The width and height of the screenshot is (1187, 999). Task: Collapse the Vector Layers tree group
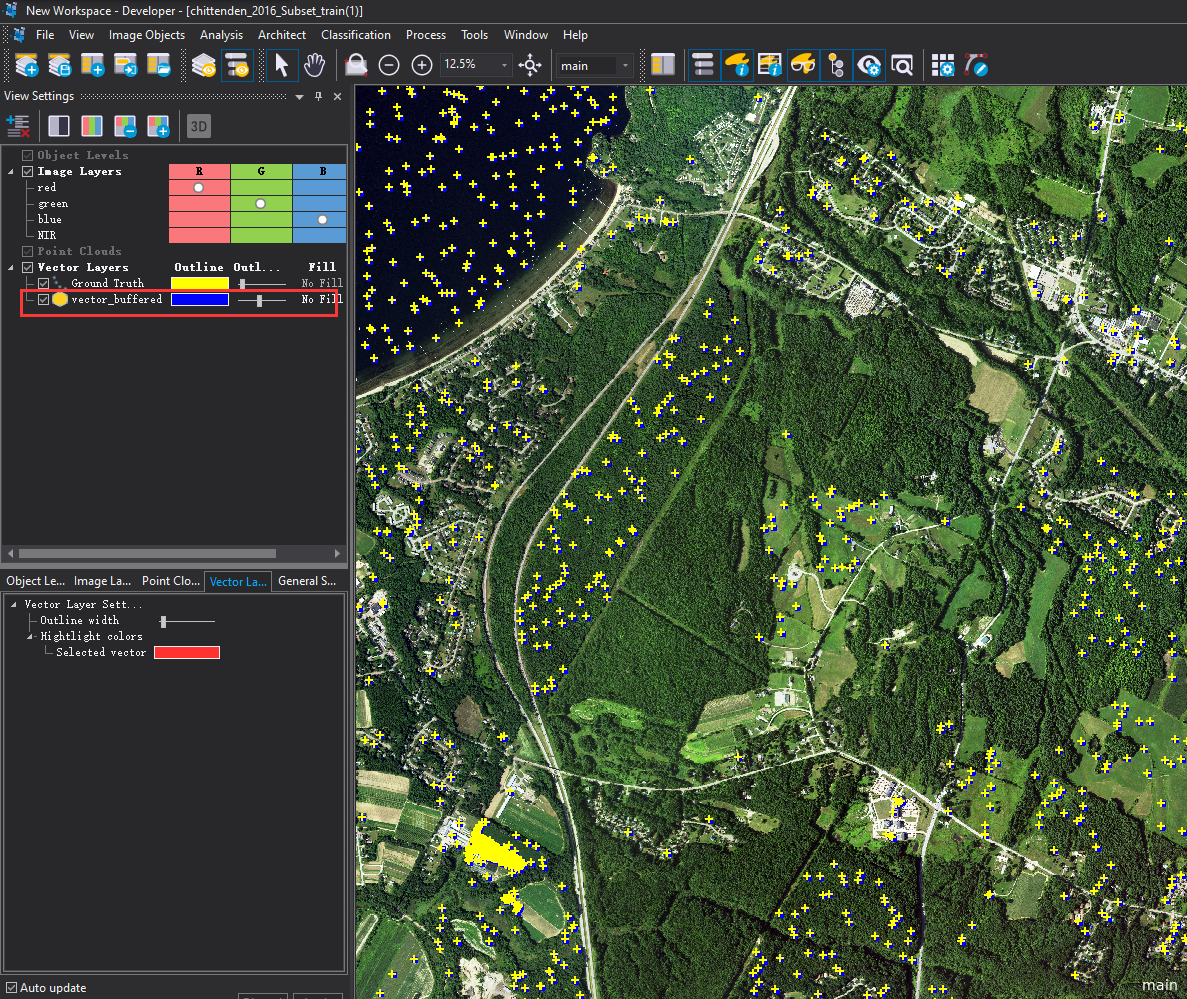(12, 267)
